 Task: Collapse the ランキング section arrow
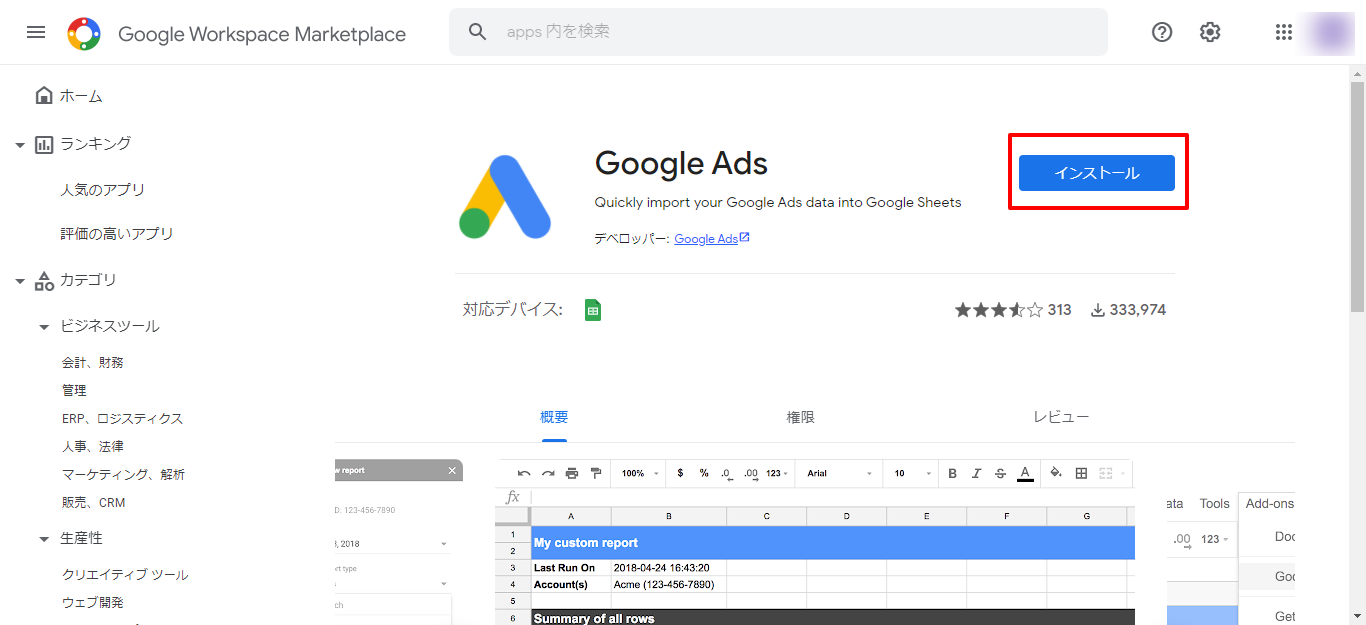(x=20, y=145)
